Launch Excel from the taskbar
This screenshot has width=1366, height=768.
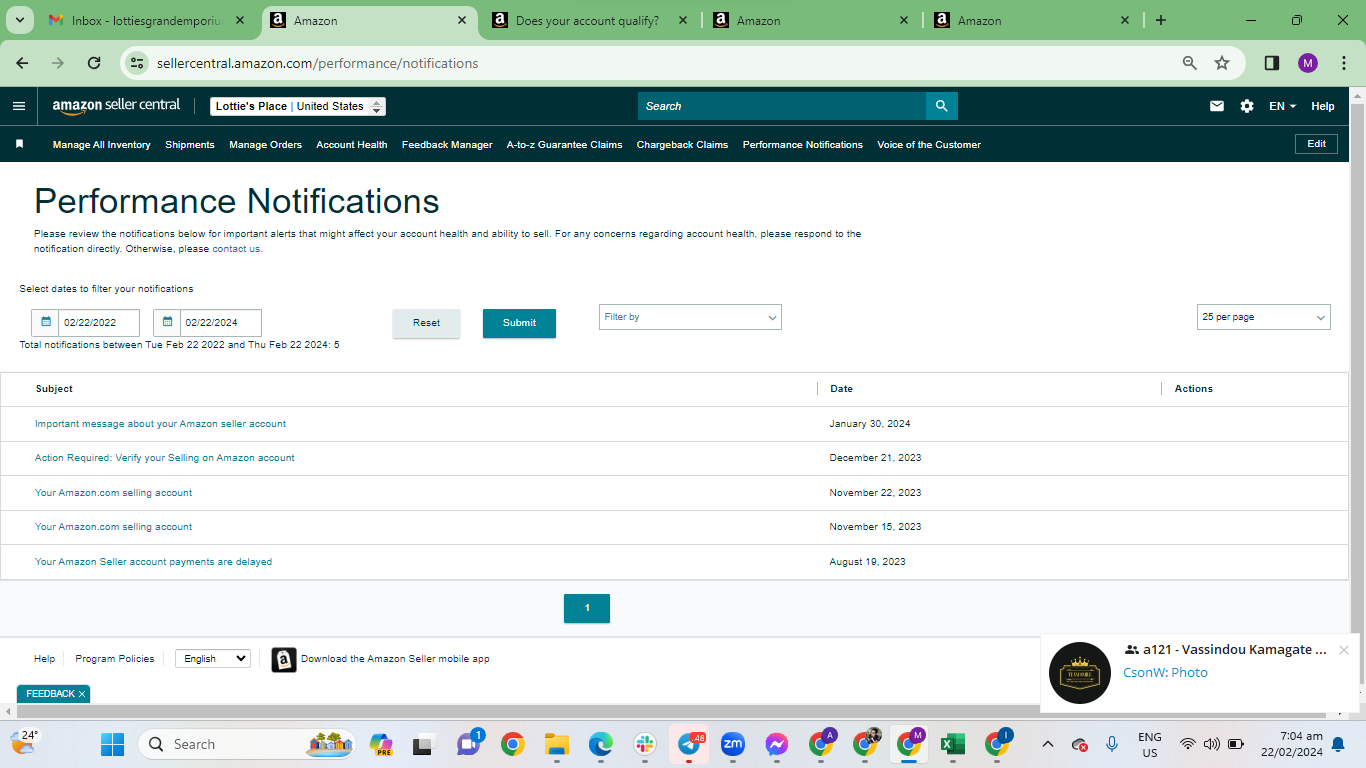click(x=951, y=744)
